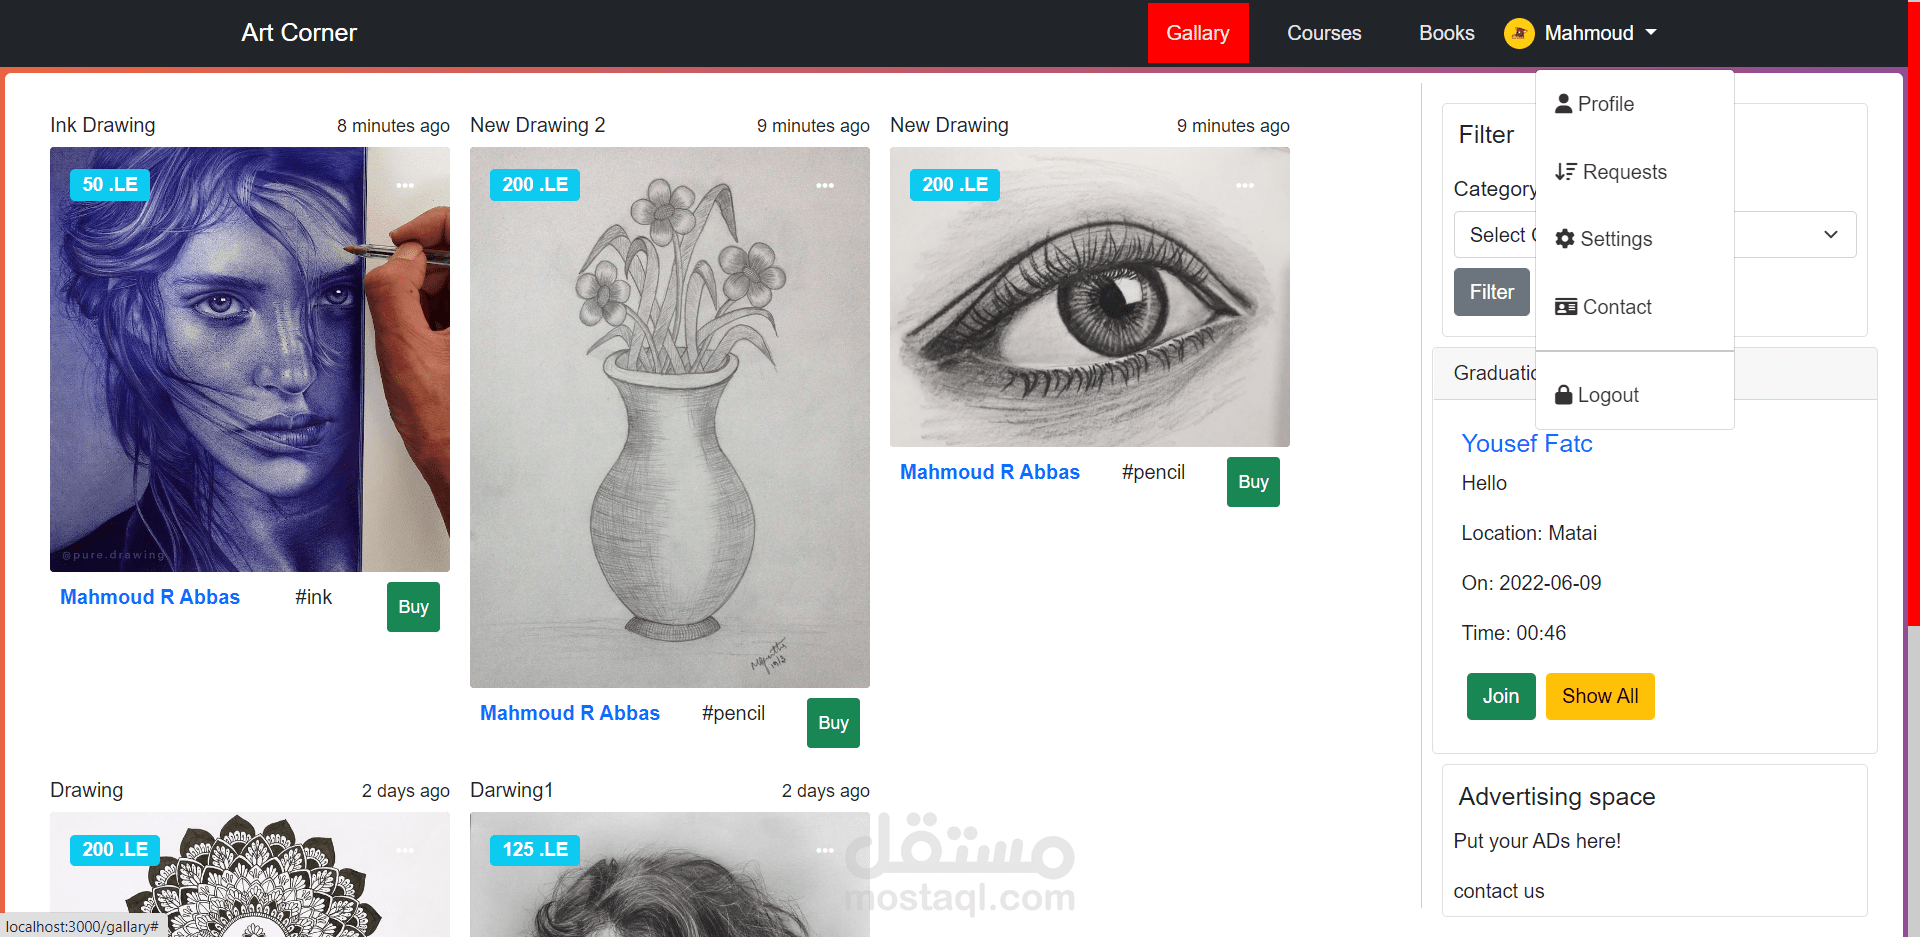This screenshot has width=1920, height=937.
Task: Buy the Ink Drawing artwork
Action: click(413, 607)
